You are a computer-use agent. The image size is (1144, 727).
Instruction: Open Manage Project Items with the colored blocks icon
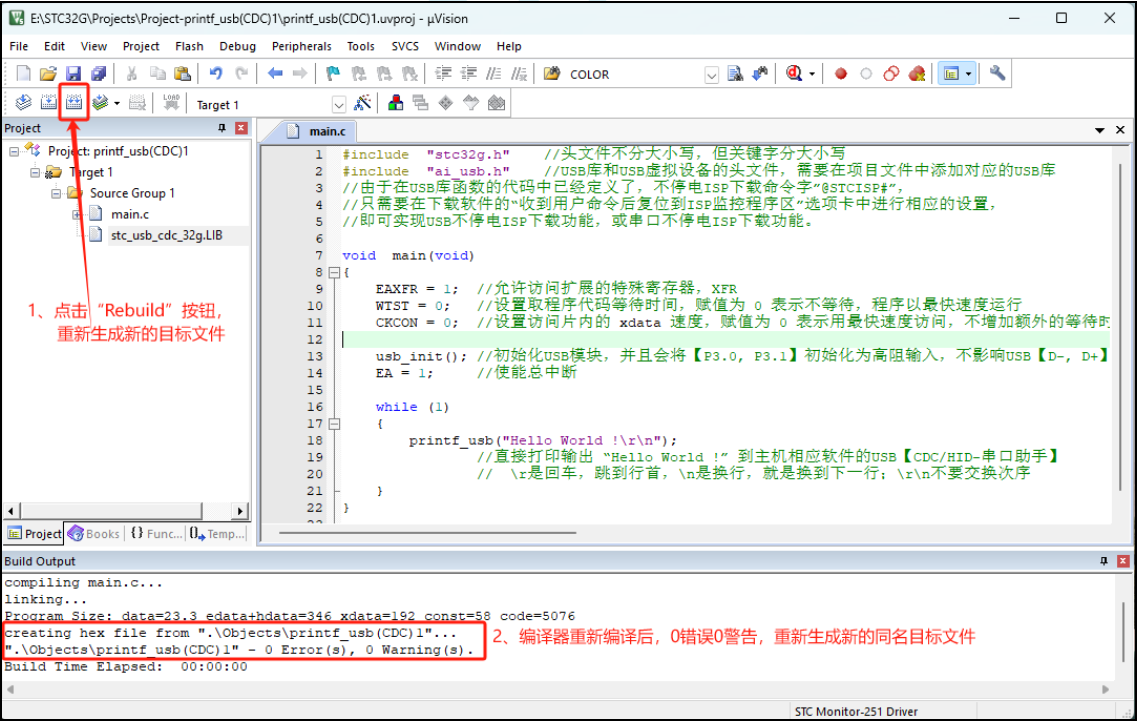tap(396, 103)
